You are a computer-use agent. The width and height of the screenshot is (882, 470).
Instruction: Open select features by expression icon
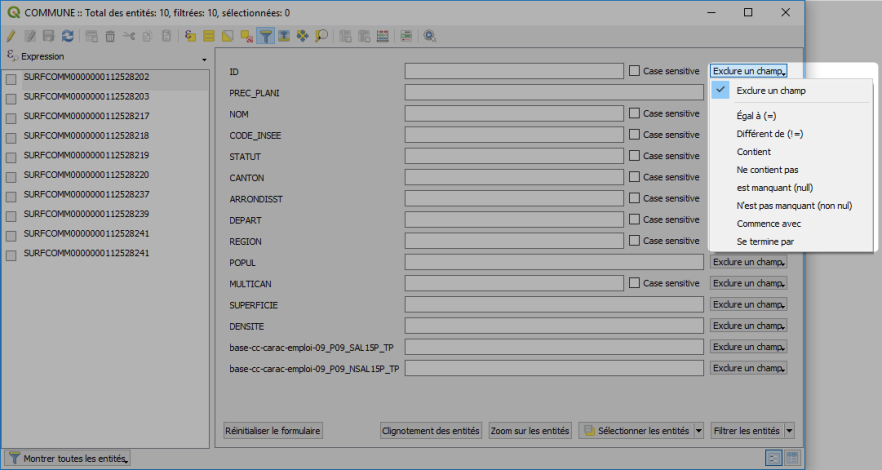click(190, 37)
